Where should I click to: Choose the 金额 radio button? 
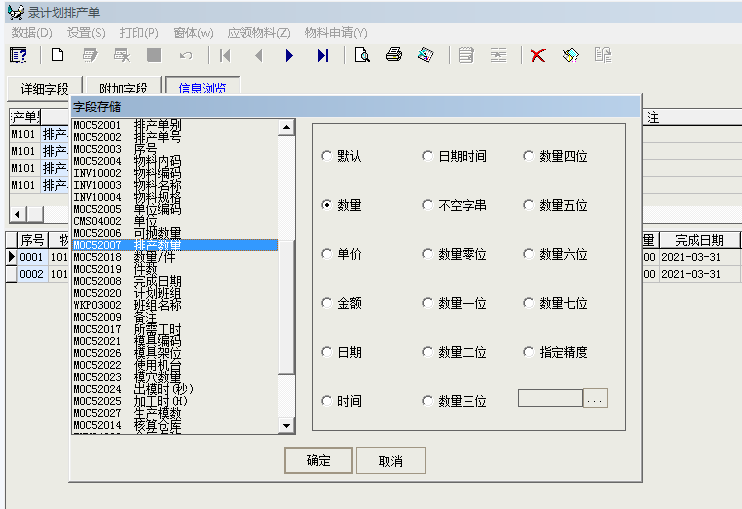327,303
